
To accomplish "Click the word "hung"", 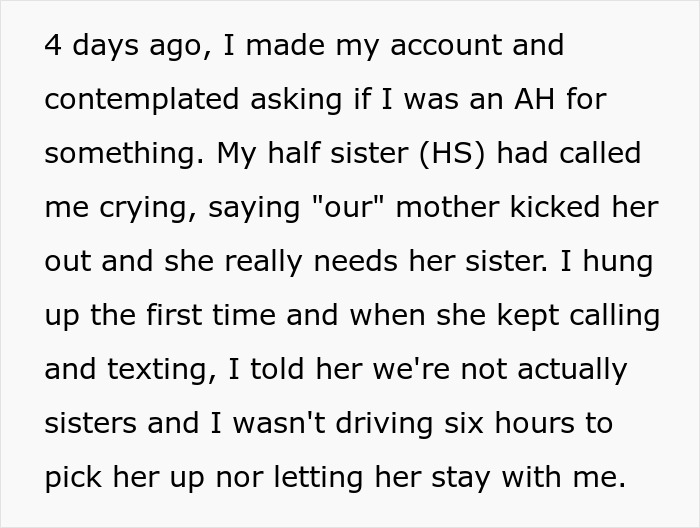I will pos(623,262).
